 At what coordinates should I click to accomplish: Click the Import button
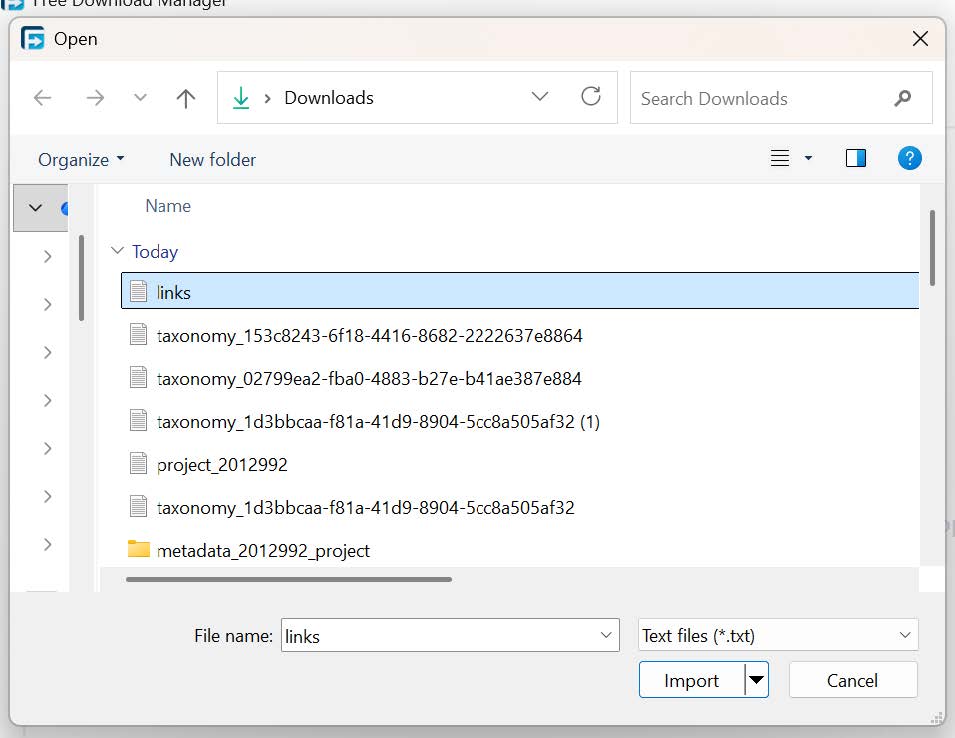click(691, 680)
